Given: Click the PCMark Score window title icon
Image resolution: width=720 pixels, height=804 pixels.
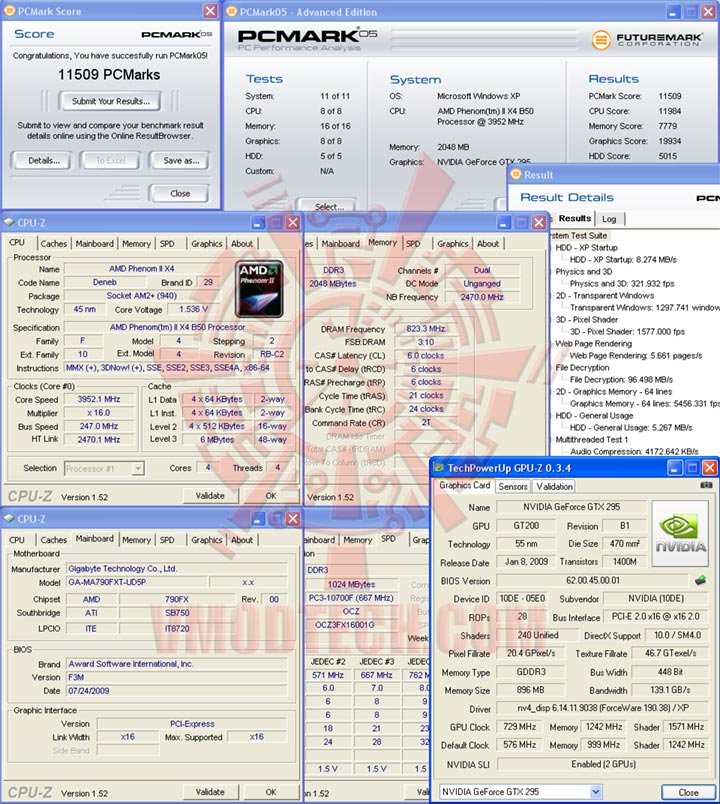Looking at the screenshot, I should [9, 11].
